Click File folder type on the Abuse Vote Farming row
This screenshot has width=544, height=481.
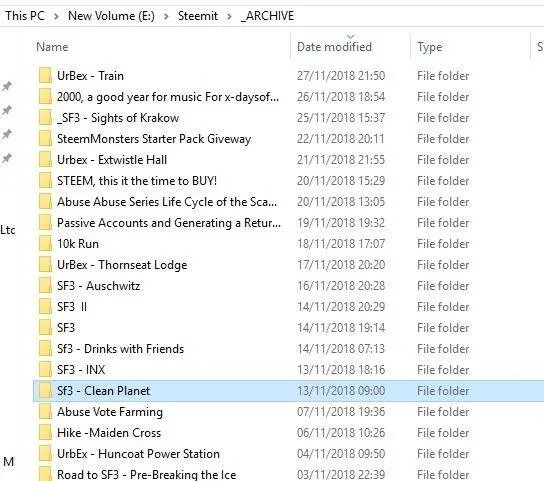443,412
